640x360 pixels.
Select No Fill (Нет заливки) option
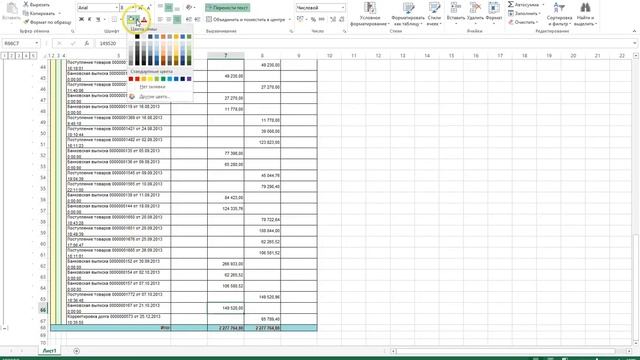tap(152, 87)
